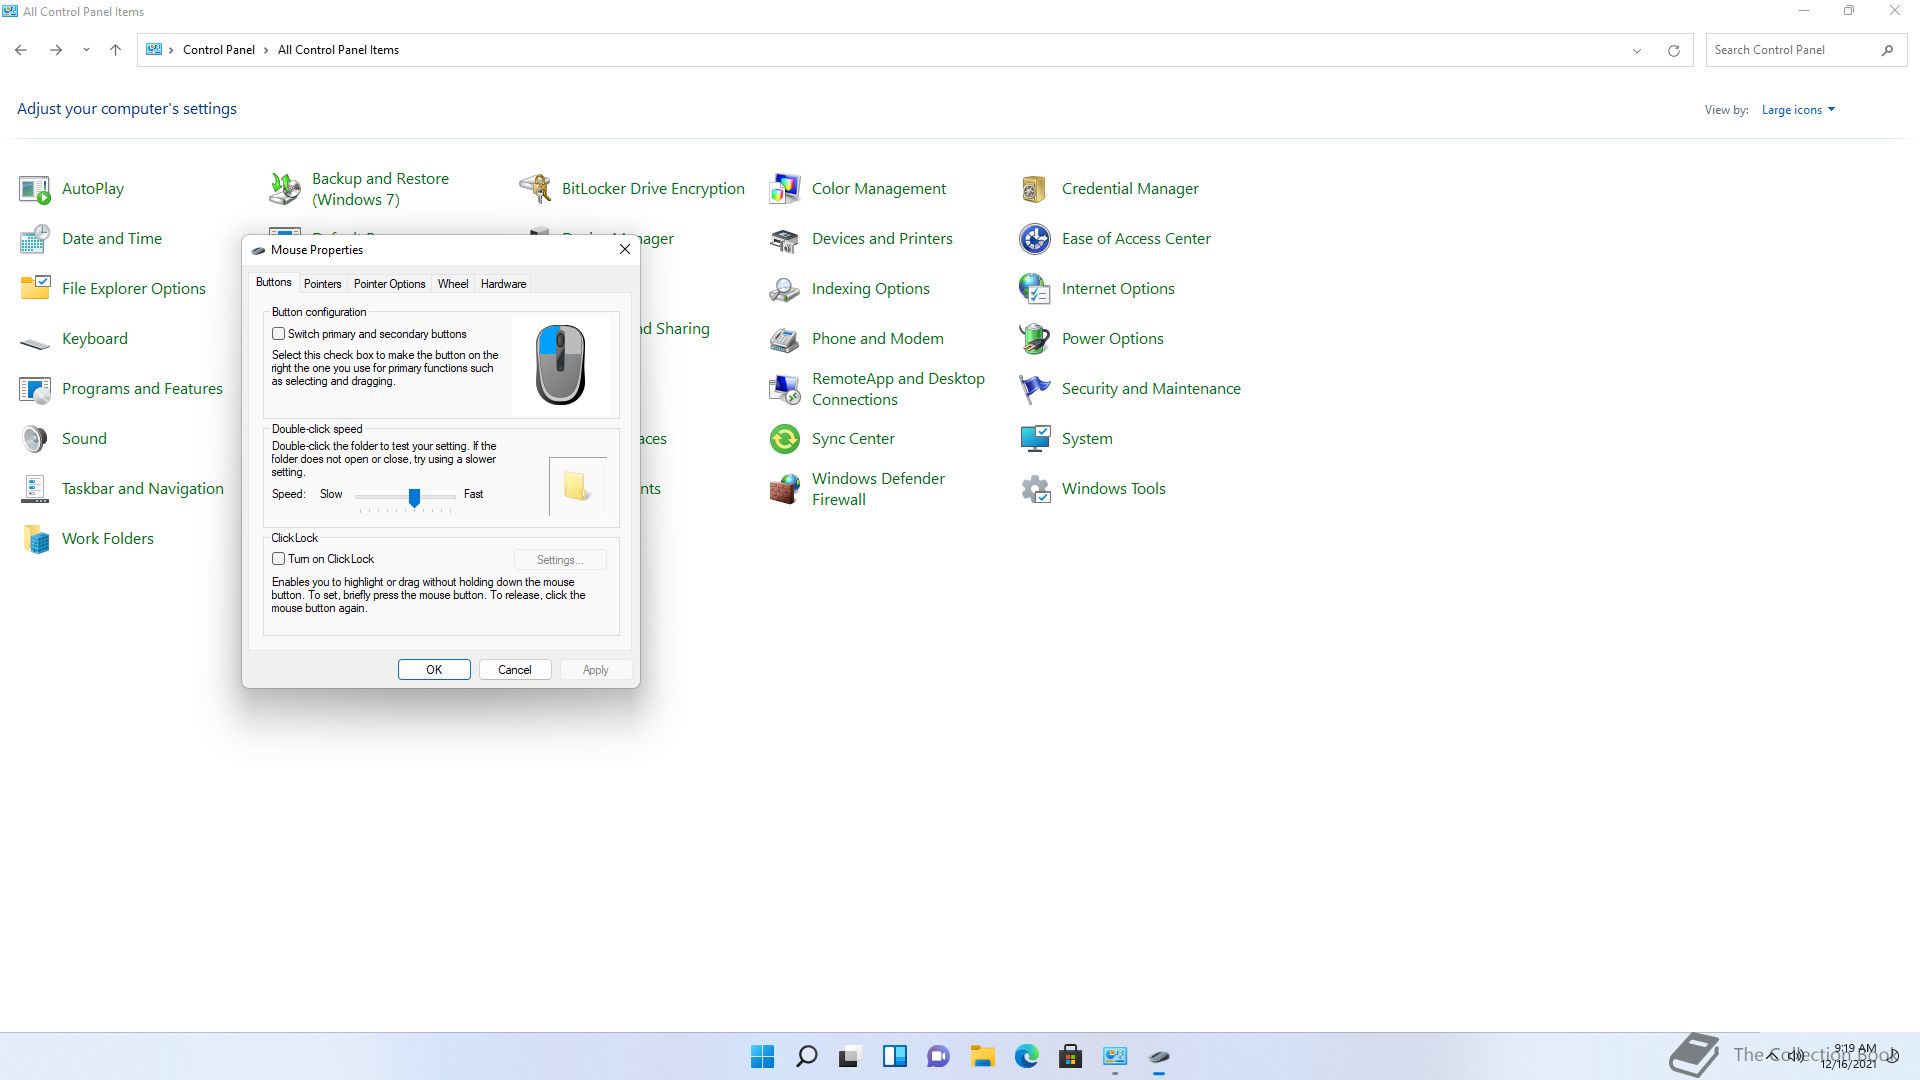1920x1080 pixels.
Task: Open recent locations dropdown arrow
Action: pos(86,50)
